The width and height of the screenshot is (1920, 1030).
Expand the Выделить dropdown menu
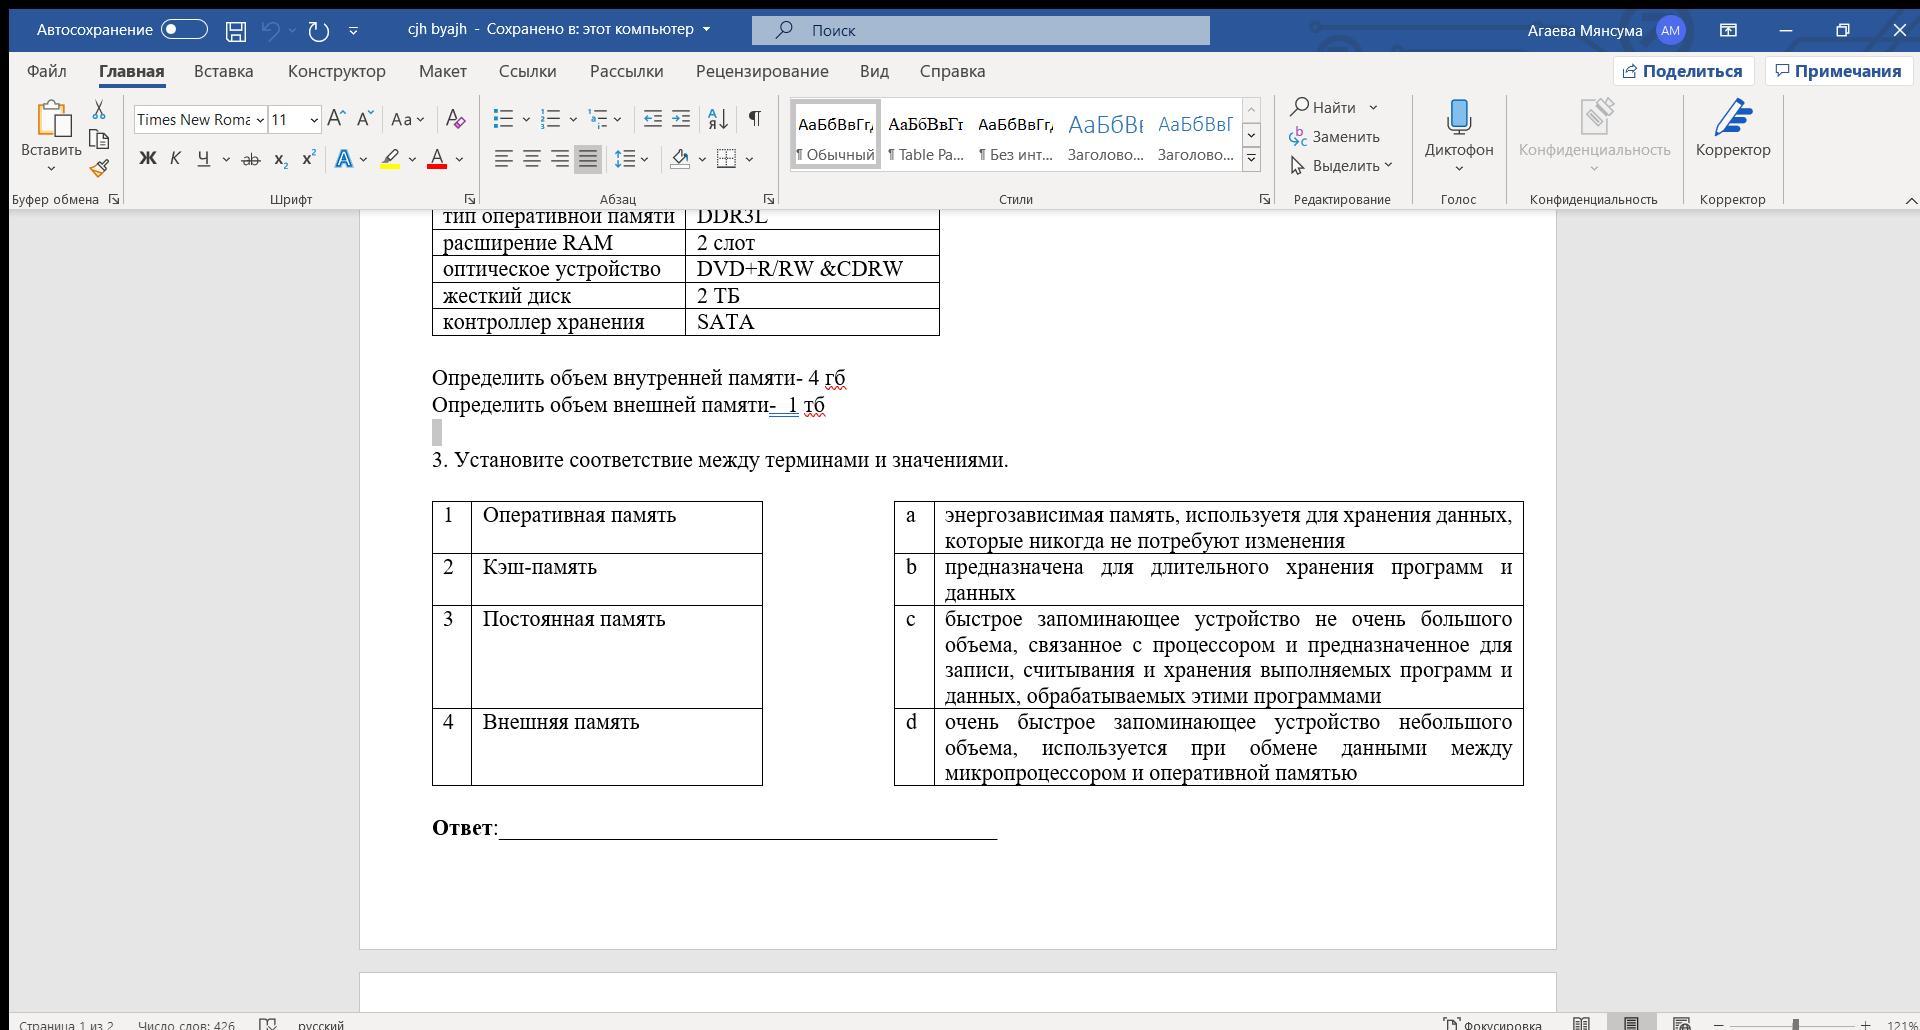(1341, 165)
